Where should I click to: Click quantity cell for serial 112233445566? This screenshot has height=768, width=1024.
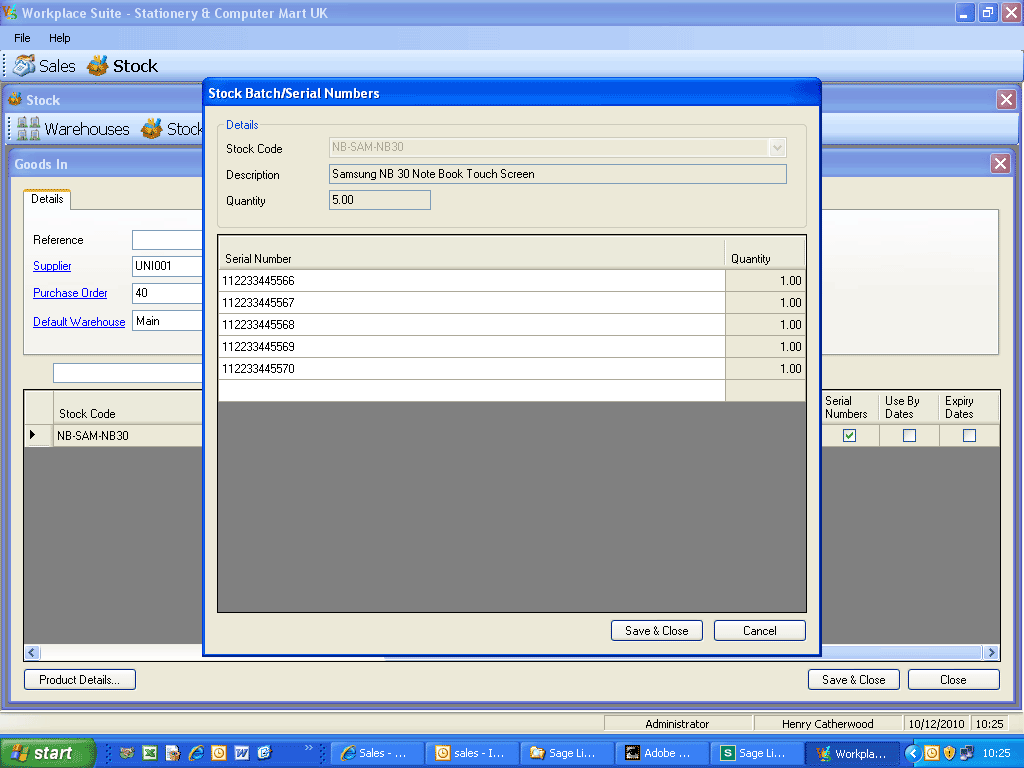(765, 281)
